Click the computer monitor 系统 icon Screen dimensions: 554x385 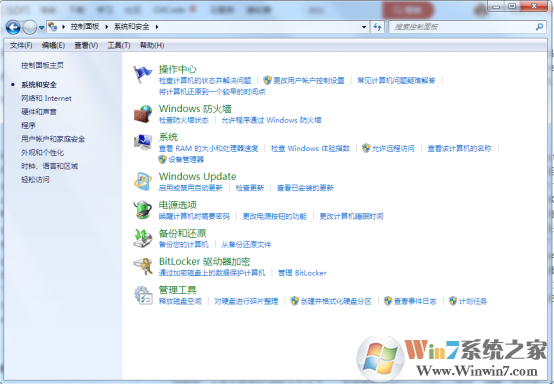coord(143,142)
